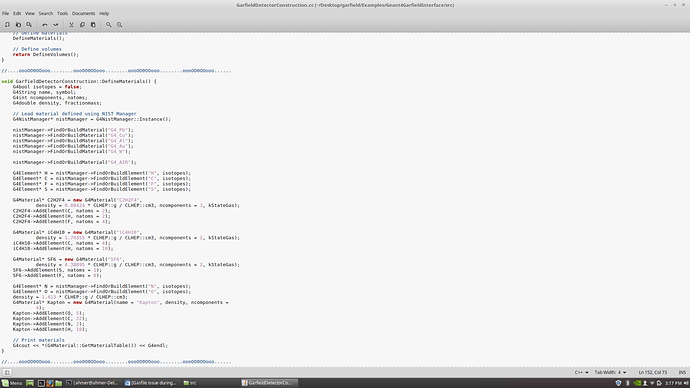The height and width of the screenshot is (388, 690).
Task: Click the G4cout GetMaterialTable line
Action: coord(90,345)
